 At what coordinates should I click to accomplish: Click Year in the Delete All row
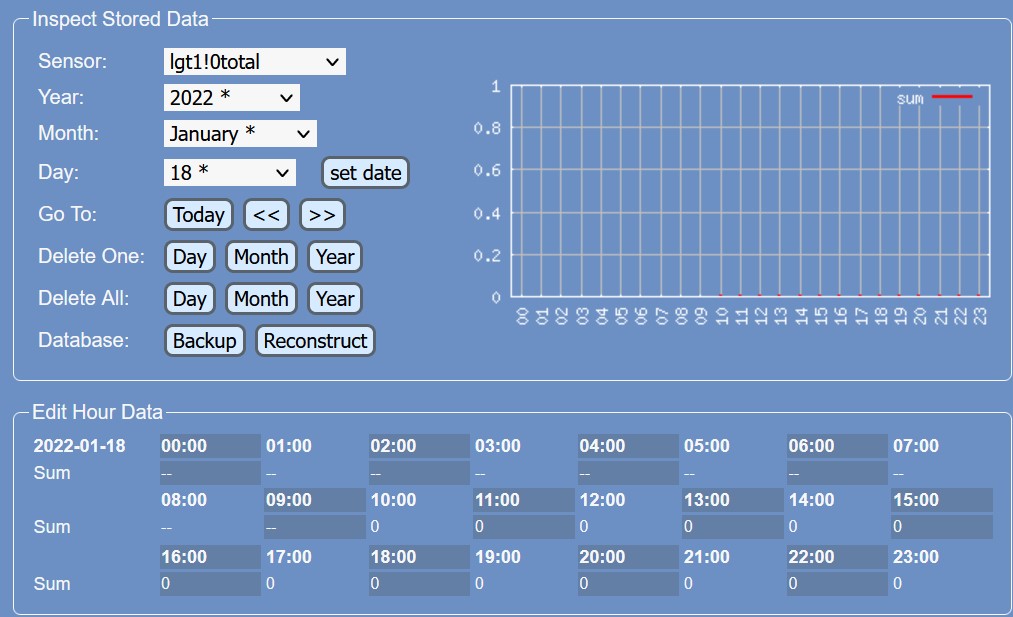pos(335,298)
